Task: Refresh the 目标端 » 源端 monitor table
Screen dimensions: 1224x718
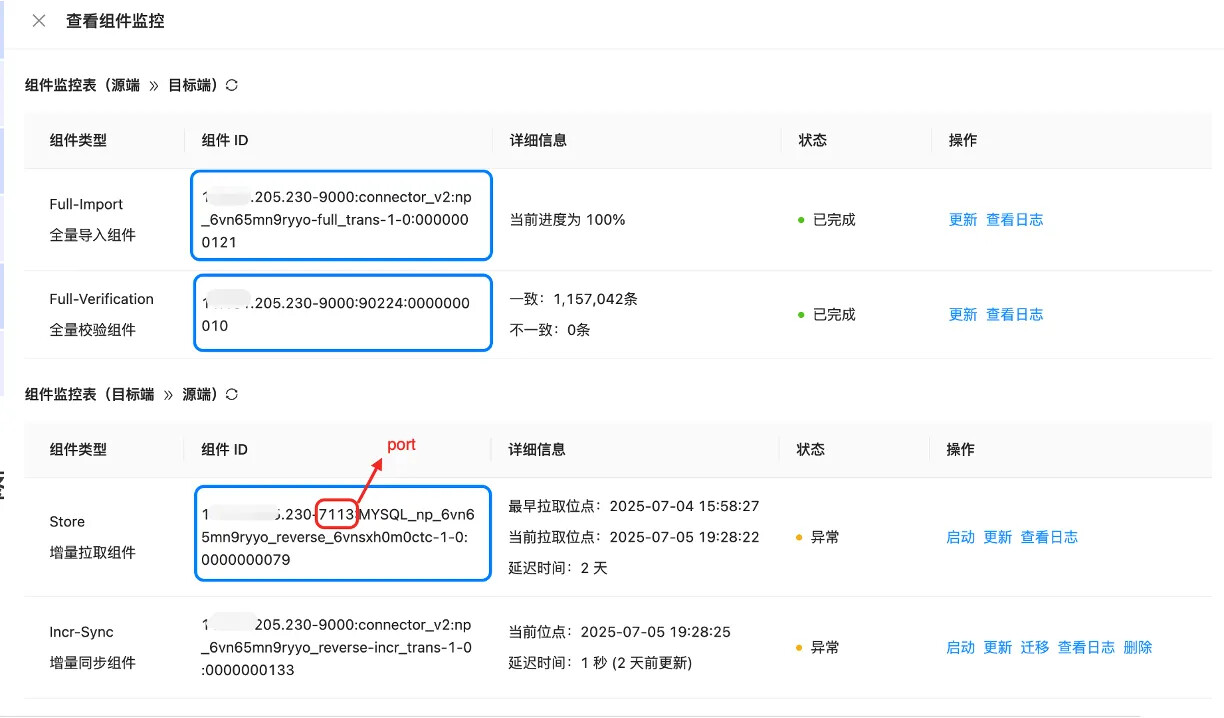Action: coord(232,394)
